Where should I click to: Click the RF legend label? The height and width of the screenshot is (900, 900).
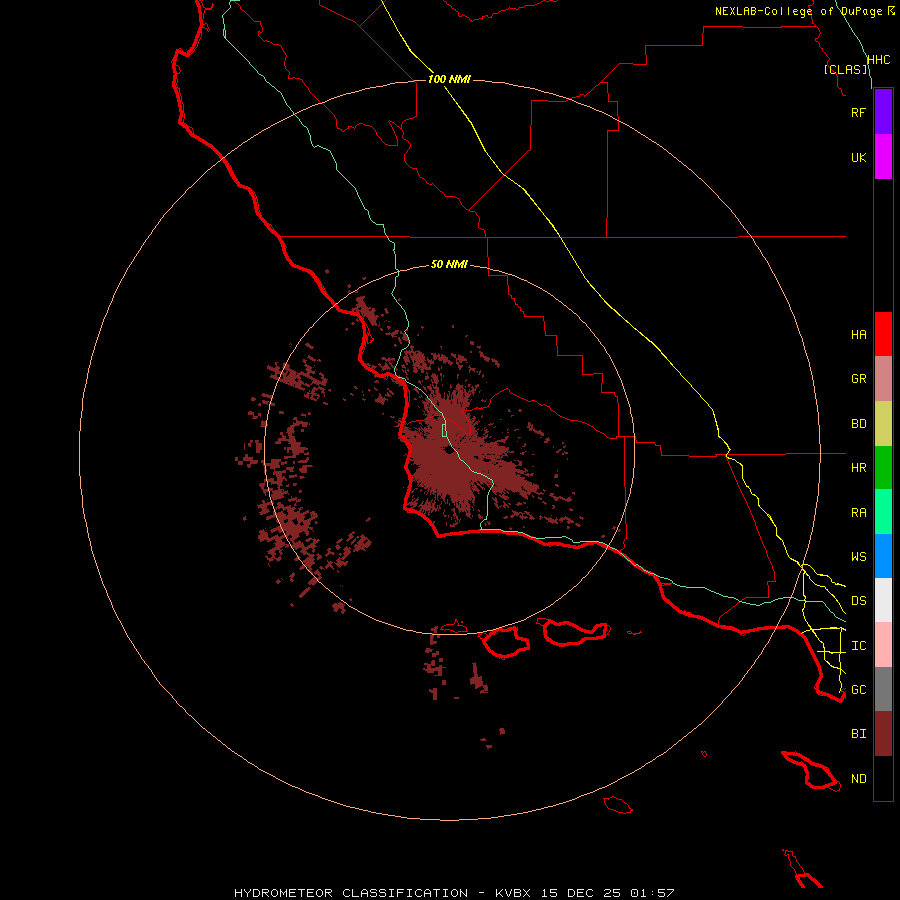(858, 112)
